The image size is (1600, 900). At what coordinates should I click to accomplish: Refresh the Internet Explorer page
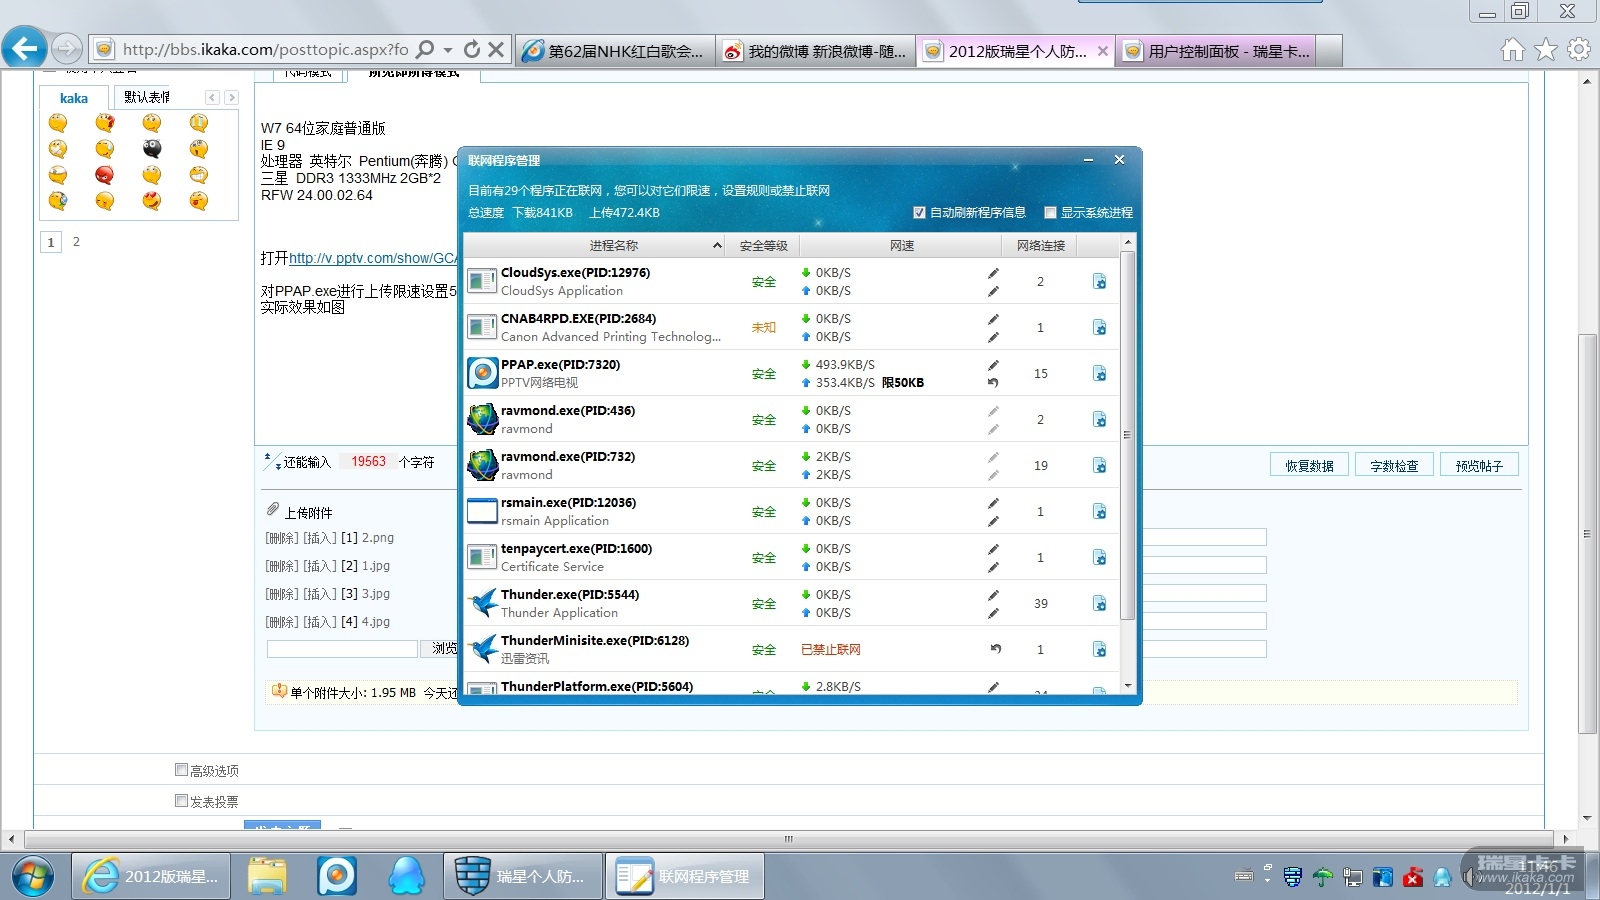[x=472, y=49]
